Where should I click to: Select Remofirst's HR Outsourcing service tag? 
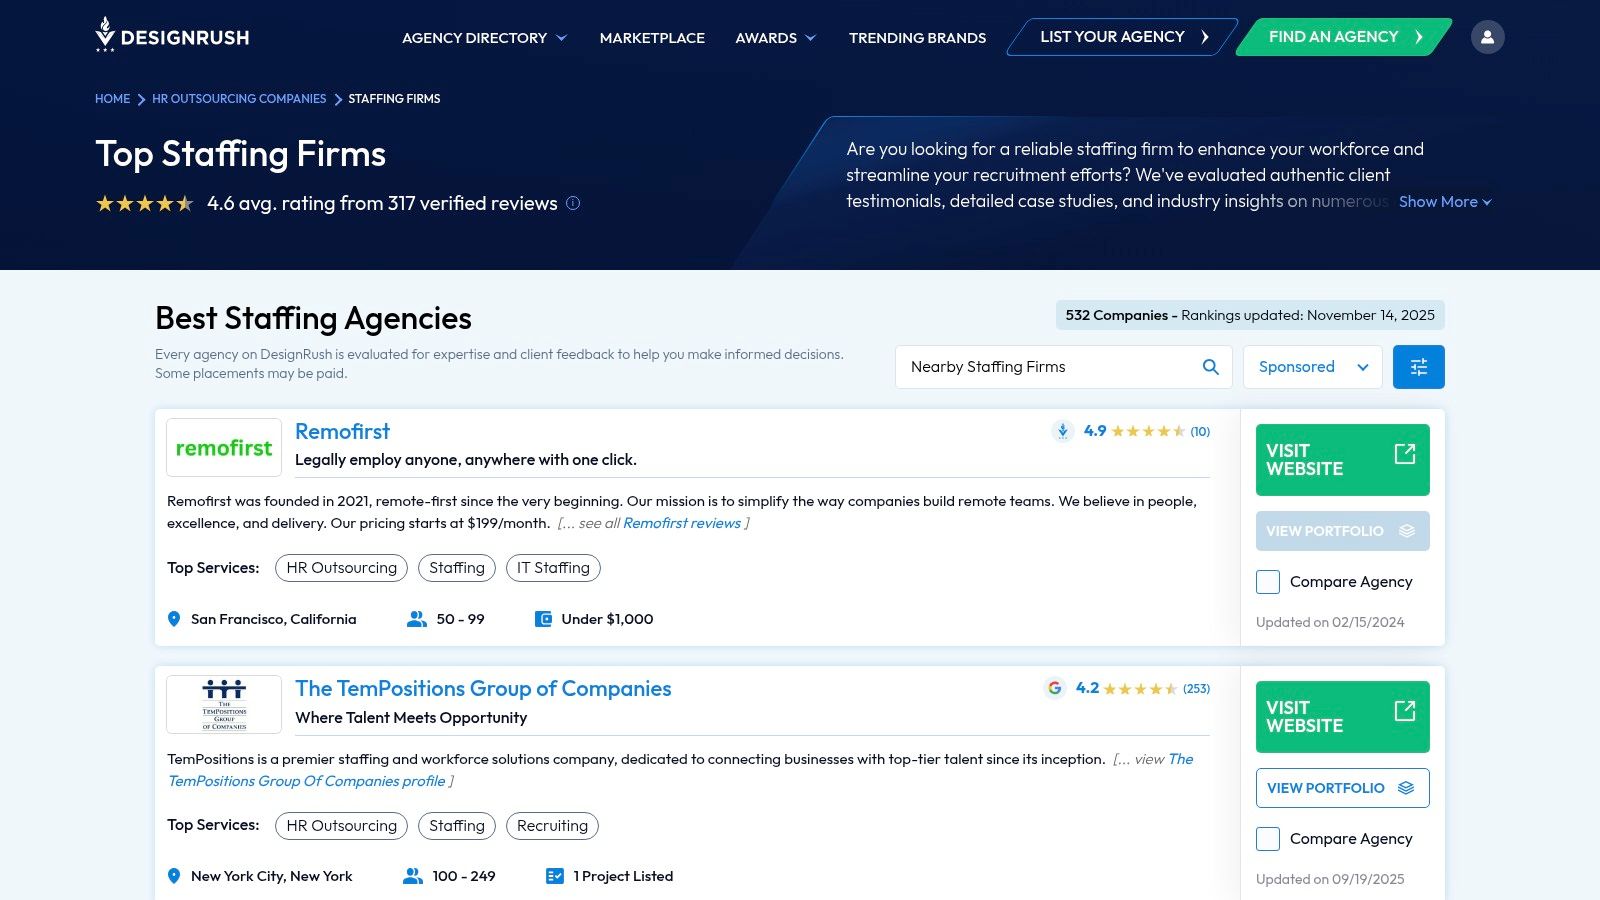point(341,568)
